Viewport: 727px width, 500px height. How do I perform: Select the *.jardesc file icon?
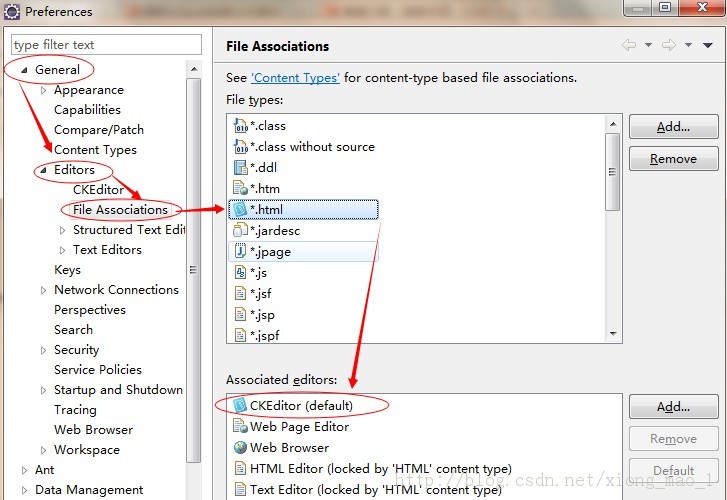[240, 230]
